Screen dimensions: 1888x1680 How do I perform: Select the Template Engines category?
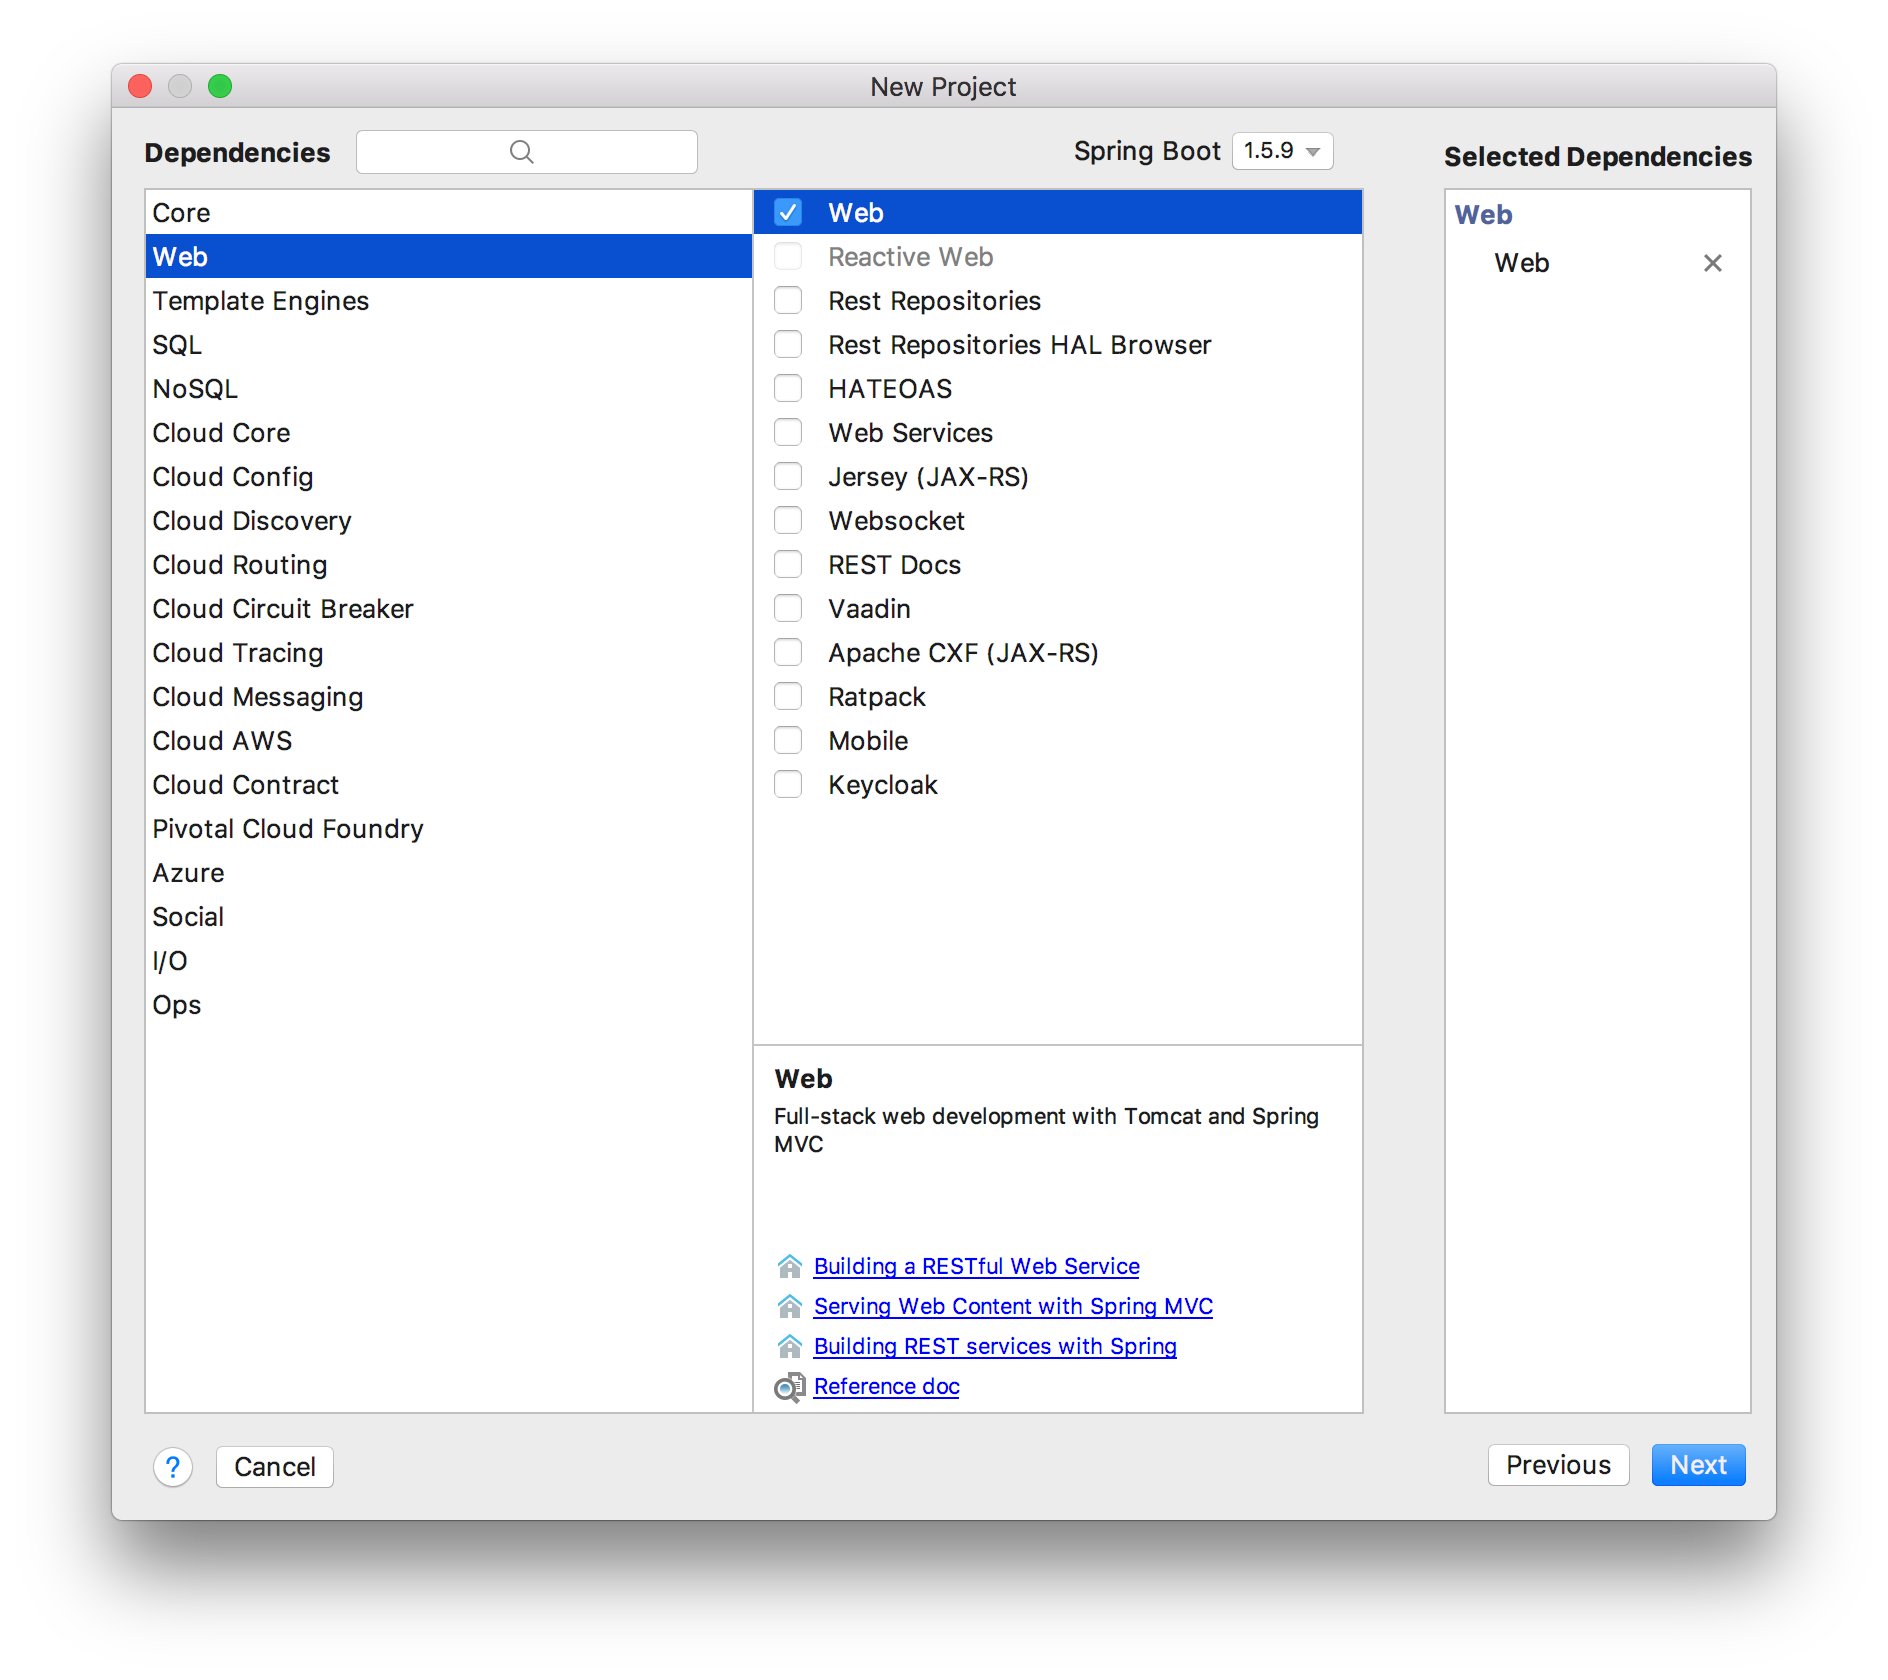tap(448, 300)
